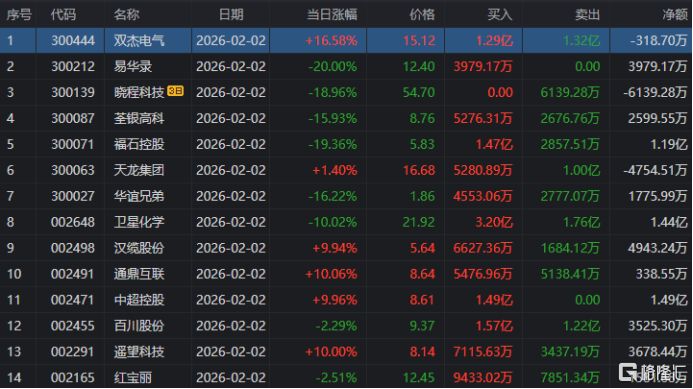Select stock name 通鼎互联

pyautogui.click(x=139, y=274)
